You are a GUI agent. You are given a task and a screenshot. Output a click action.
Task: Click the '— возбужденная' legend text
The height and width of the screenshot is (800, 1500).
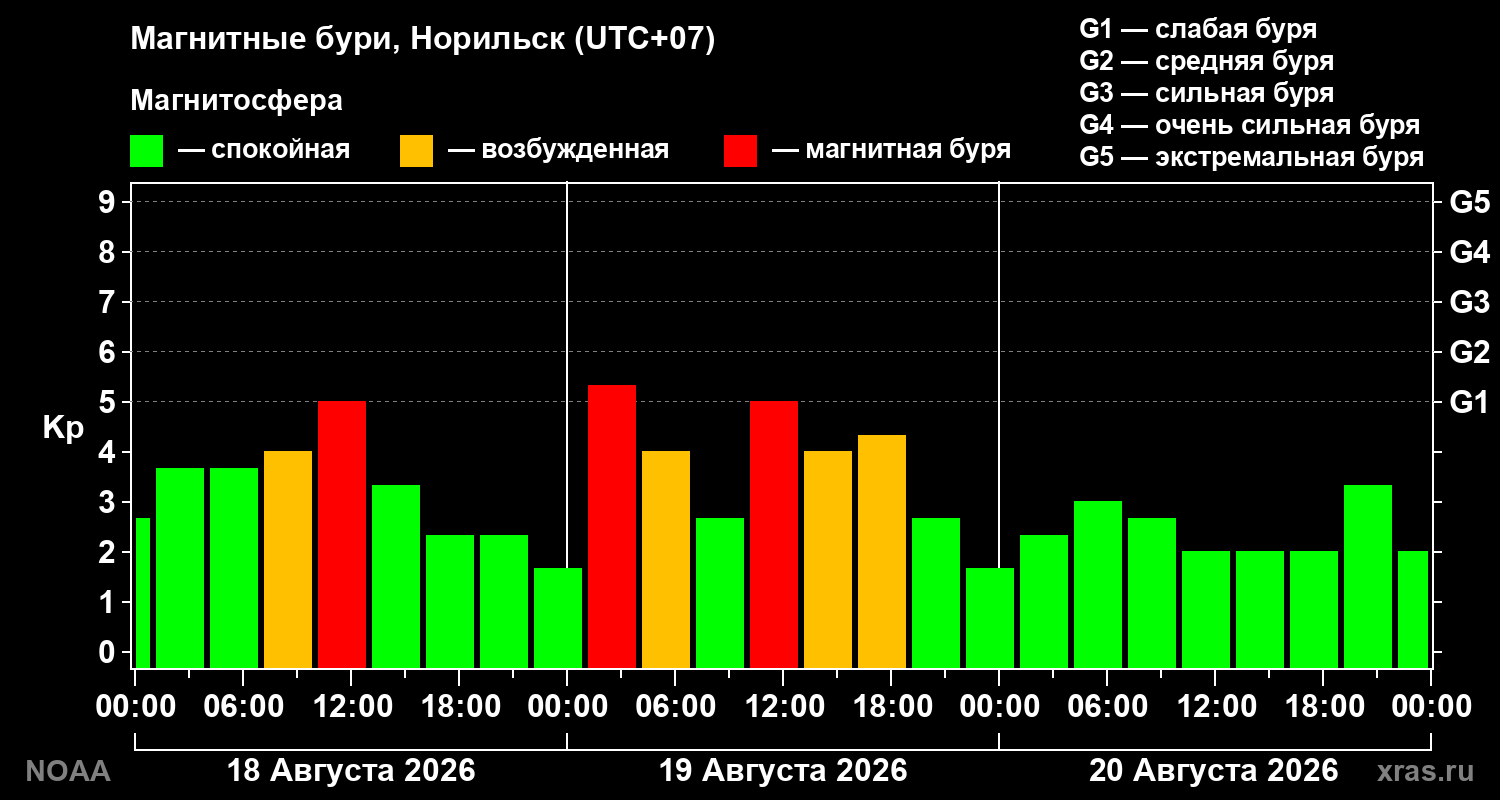click(558, 150)
